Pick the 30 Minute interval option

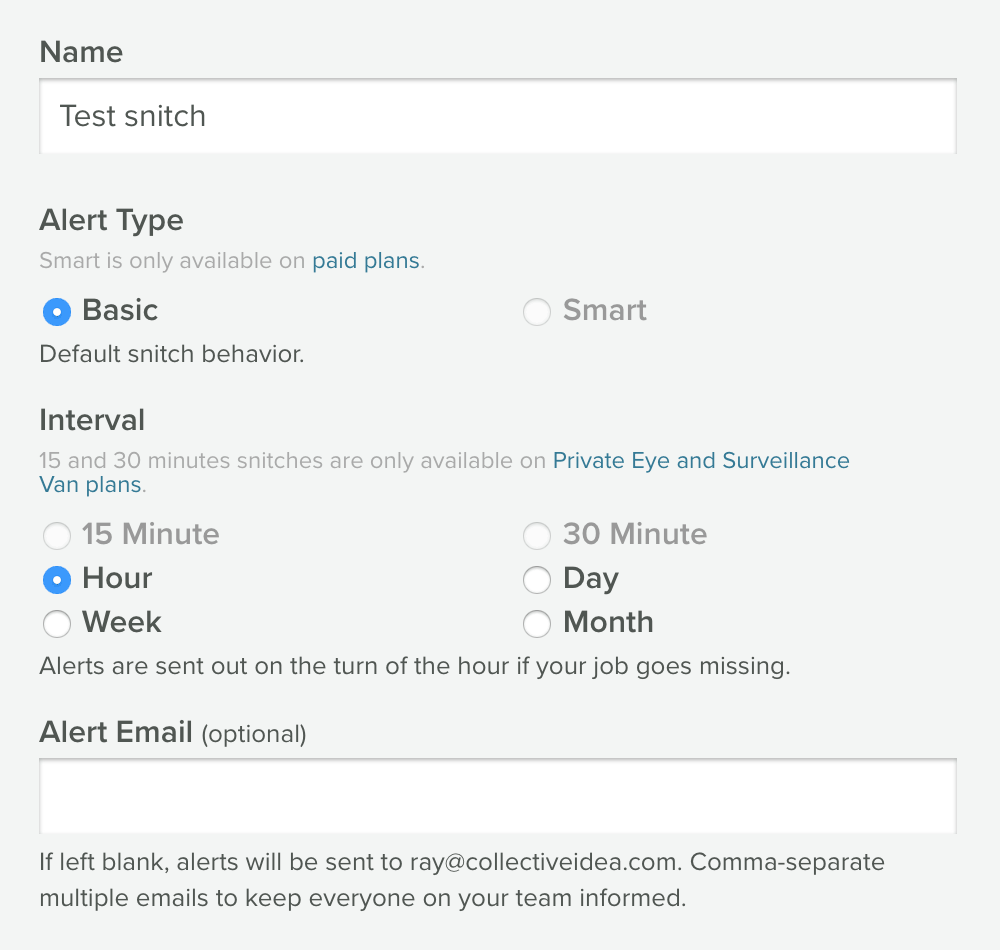point(537,536)
